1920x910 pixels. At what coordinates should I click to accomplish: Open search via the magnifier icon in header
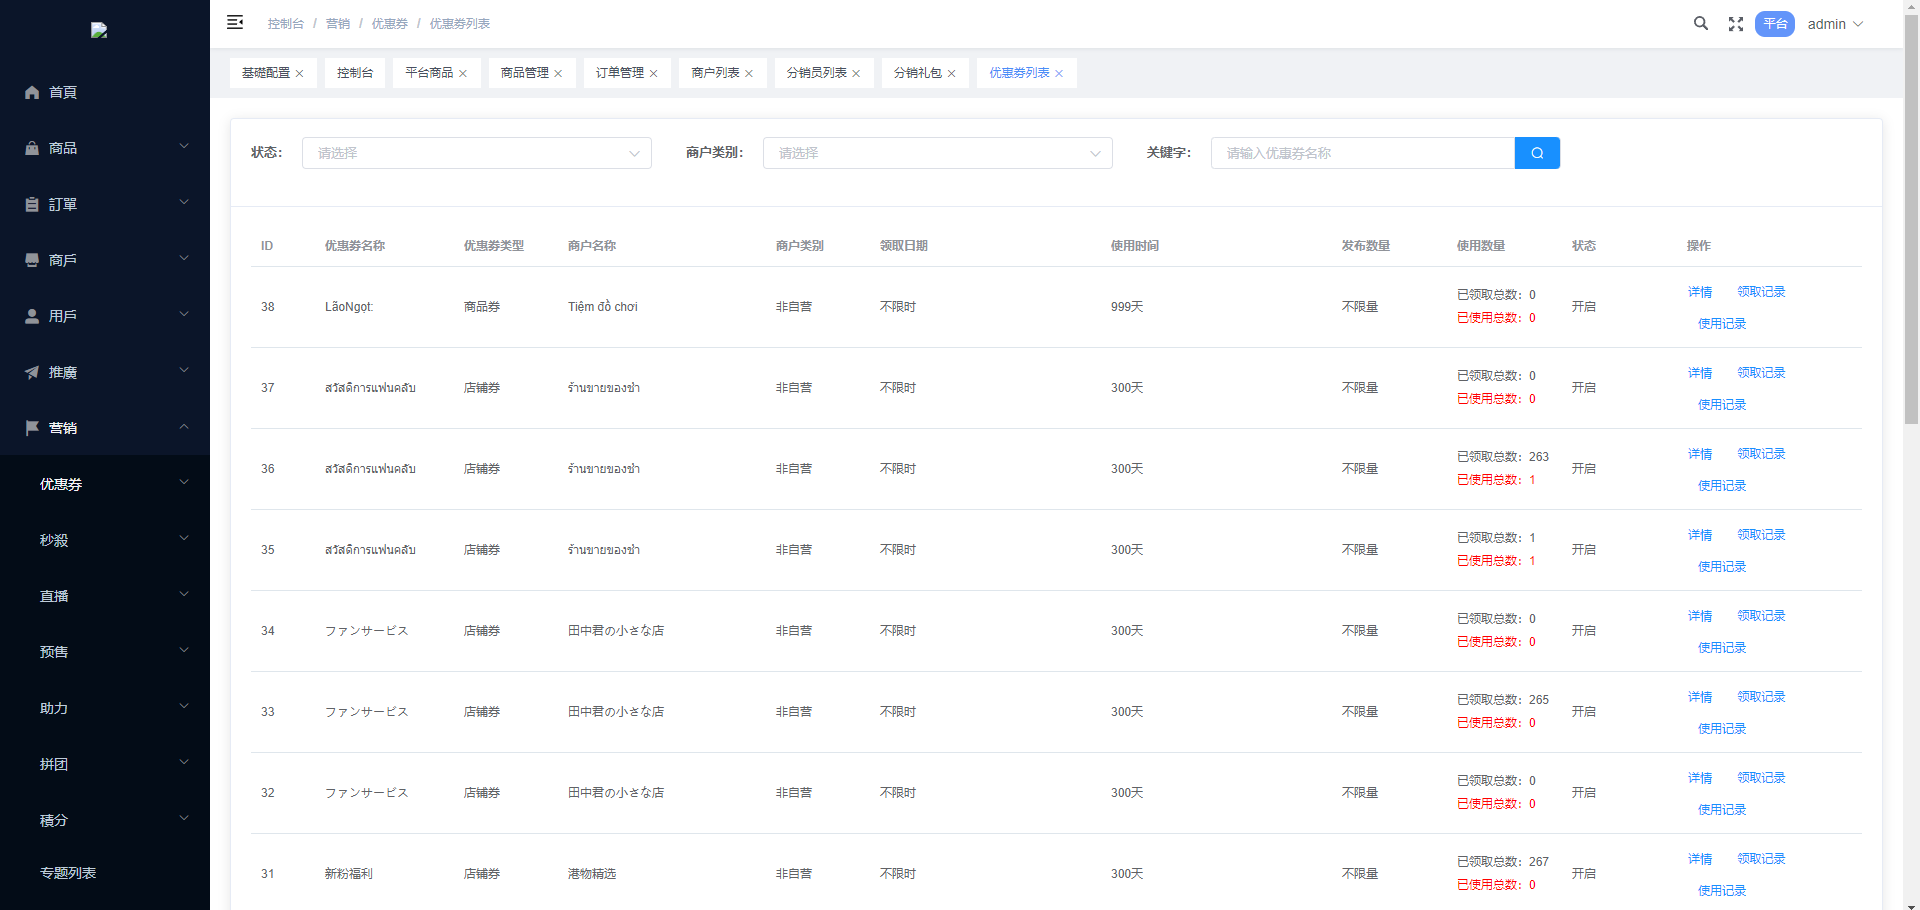click(1700, 23)
